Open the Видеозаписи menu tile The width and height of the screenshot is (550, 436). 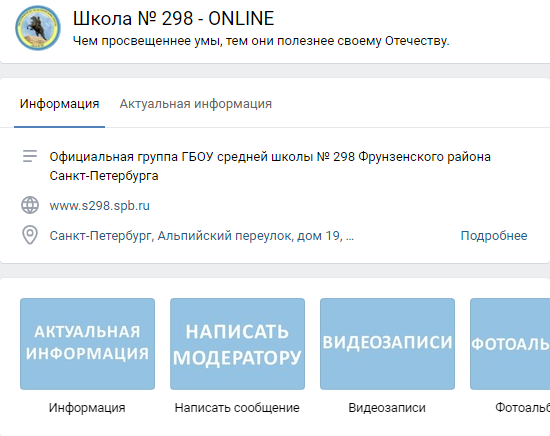pyautogui.click(x=387, y=344)
